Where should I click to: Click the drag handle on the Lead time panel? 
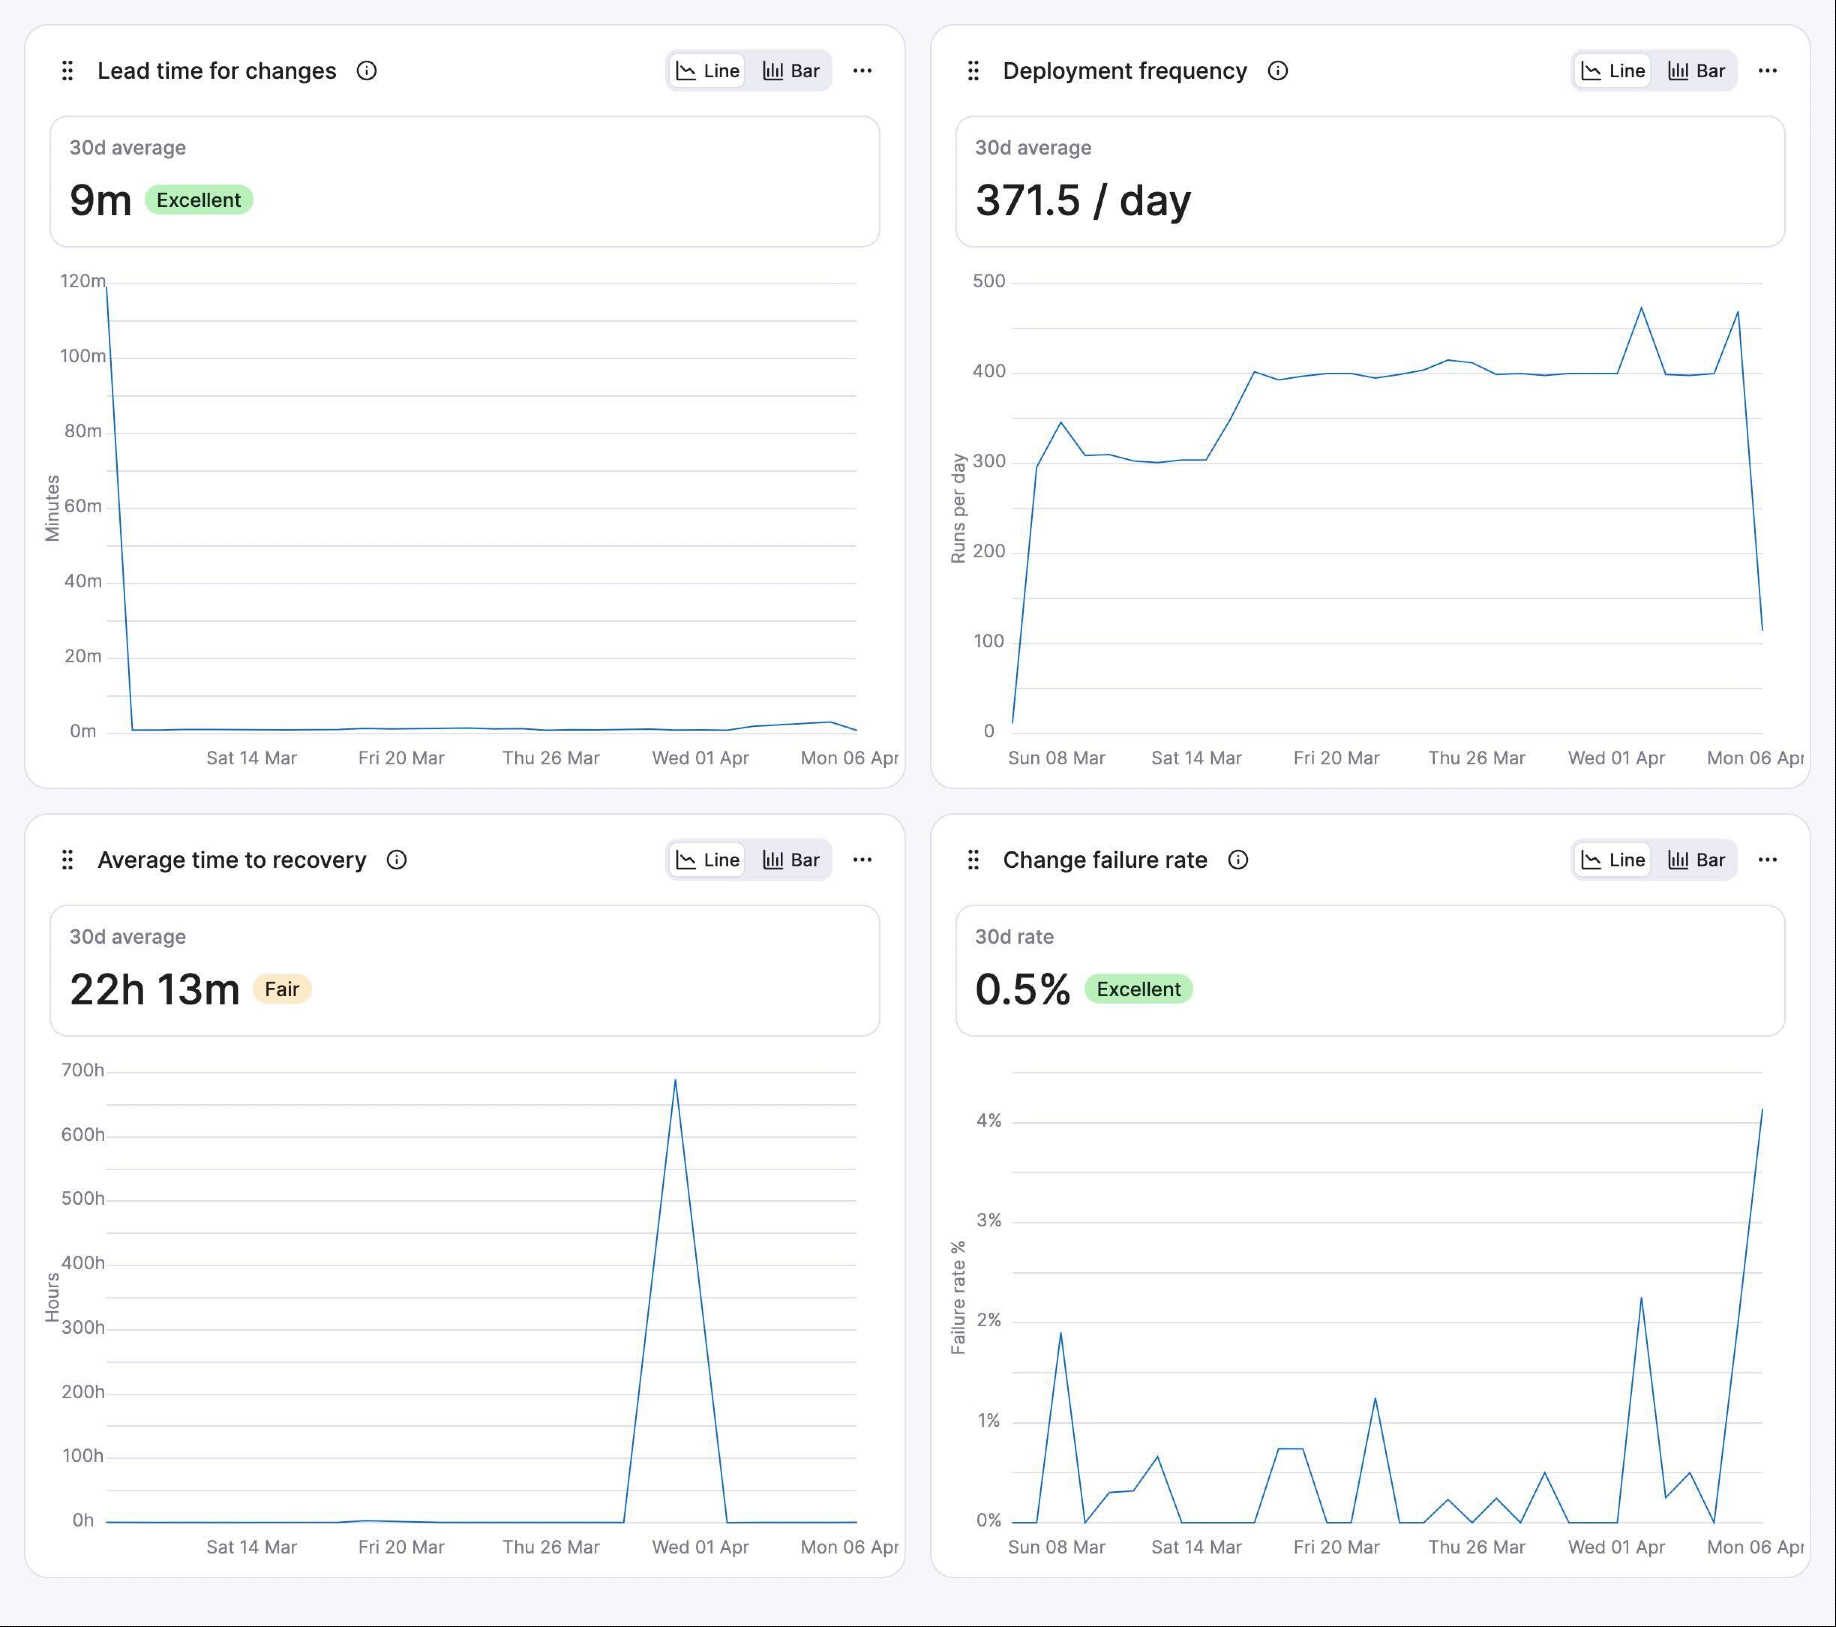pyautogui.click(x=67, y=70)
